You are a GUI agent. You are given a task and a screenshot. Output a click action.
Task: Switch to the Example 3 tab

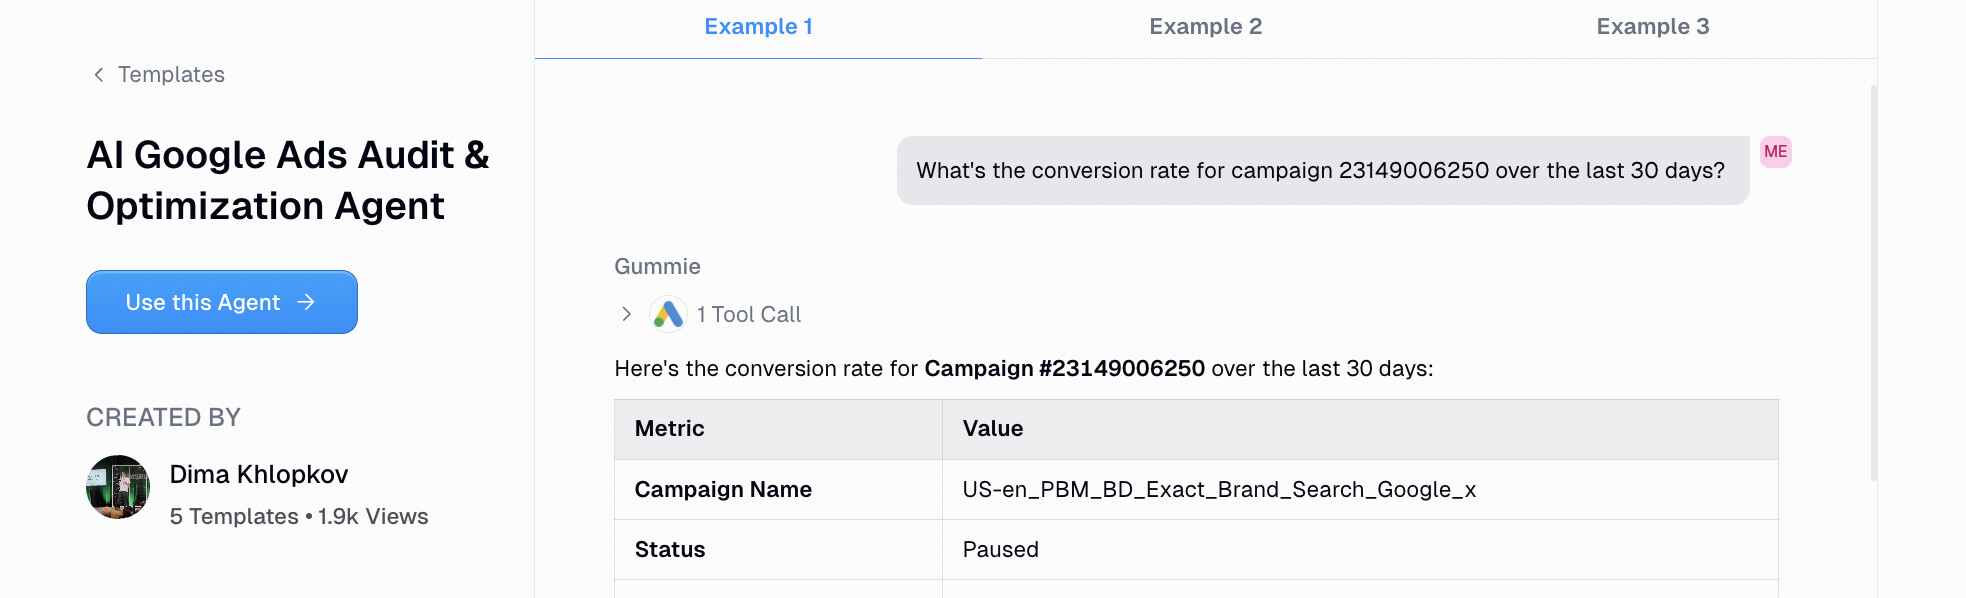tap(1652, 27)
